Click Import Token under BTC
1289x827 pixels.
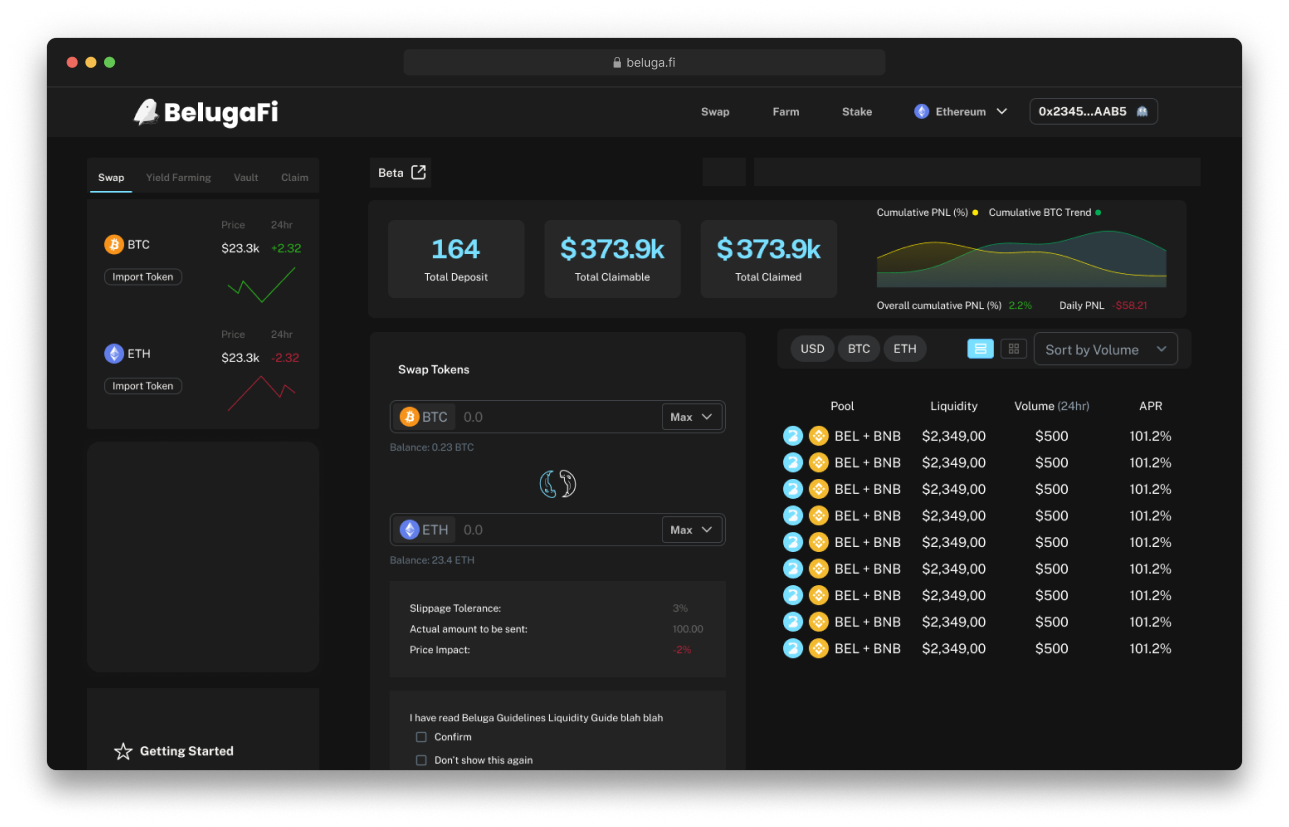coord(143,277)
